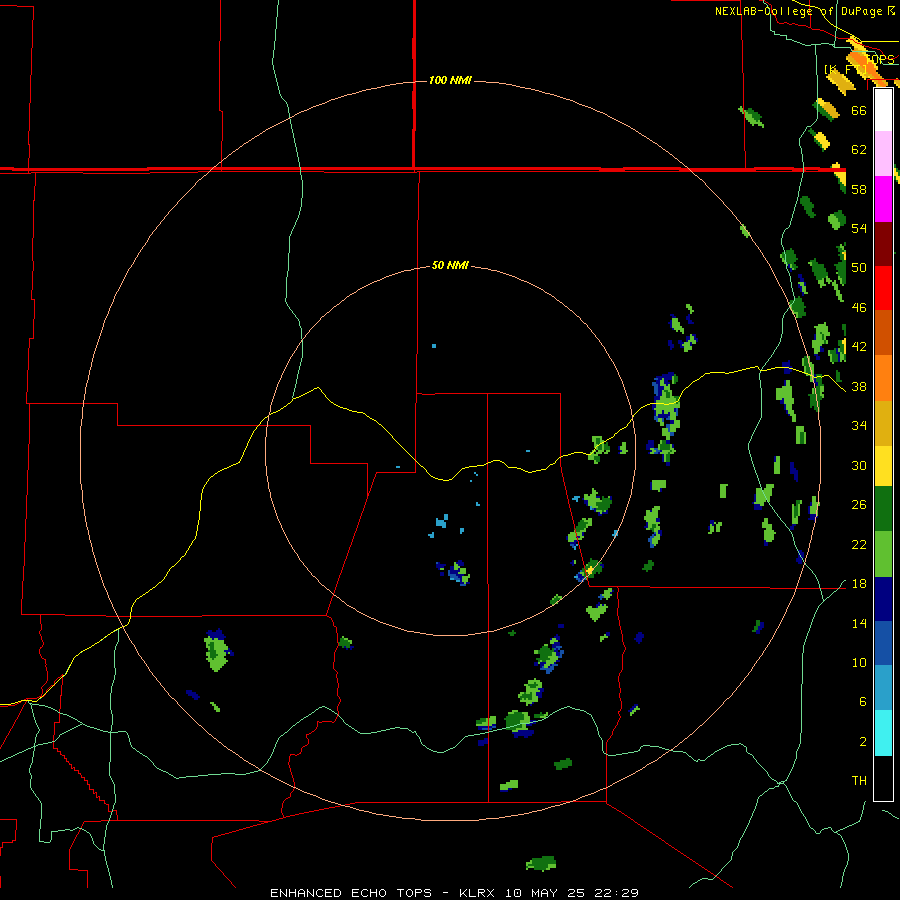The image size is (900, 900).
Task: Pick the light pink legend swatch
Action: point(883,154)
